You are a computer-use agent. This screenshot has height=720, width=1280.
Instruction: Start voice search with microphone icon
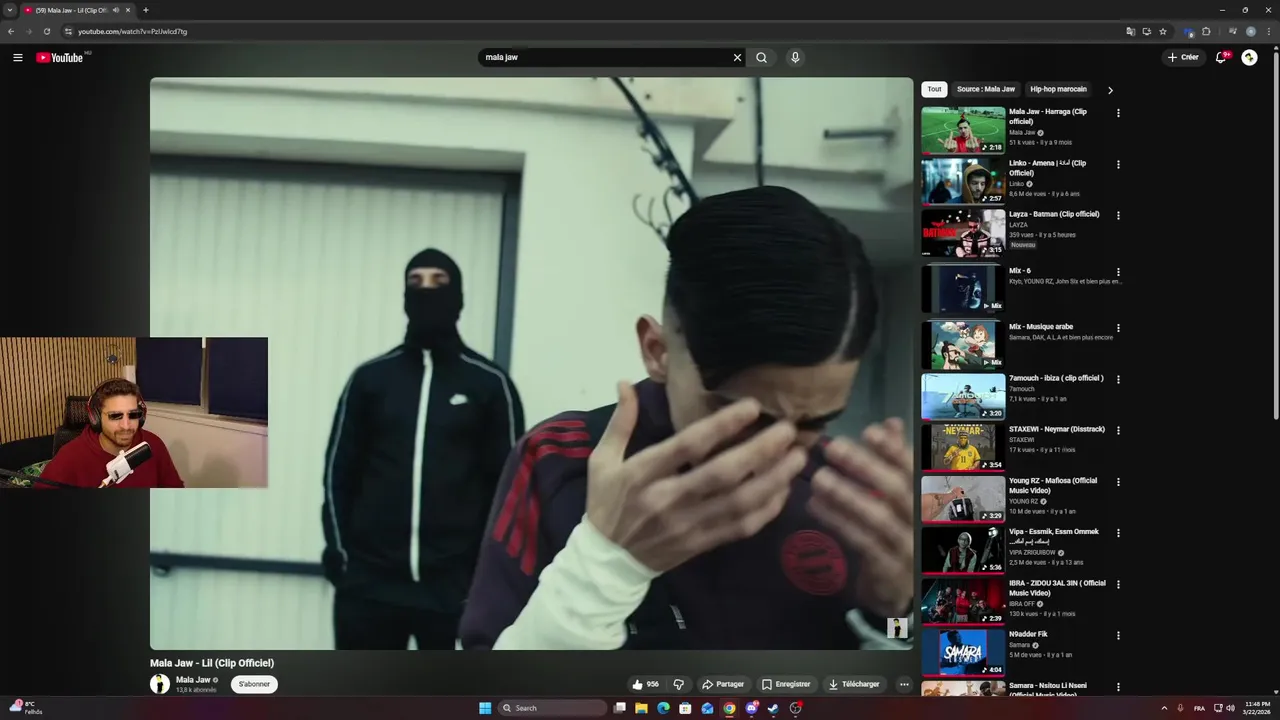(x=795, y=57)
